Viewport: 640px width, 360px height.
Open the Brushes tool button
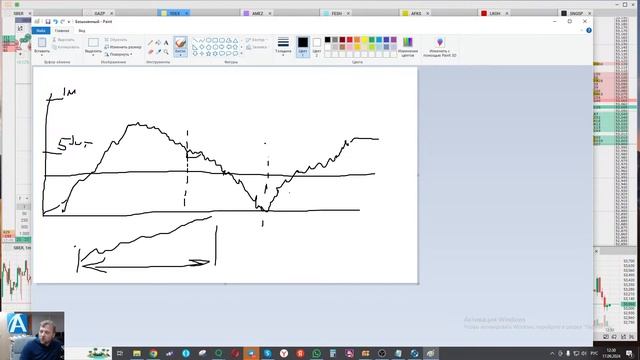pos(180,46)
